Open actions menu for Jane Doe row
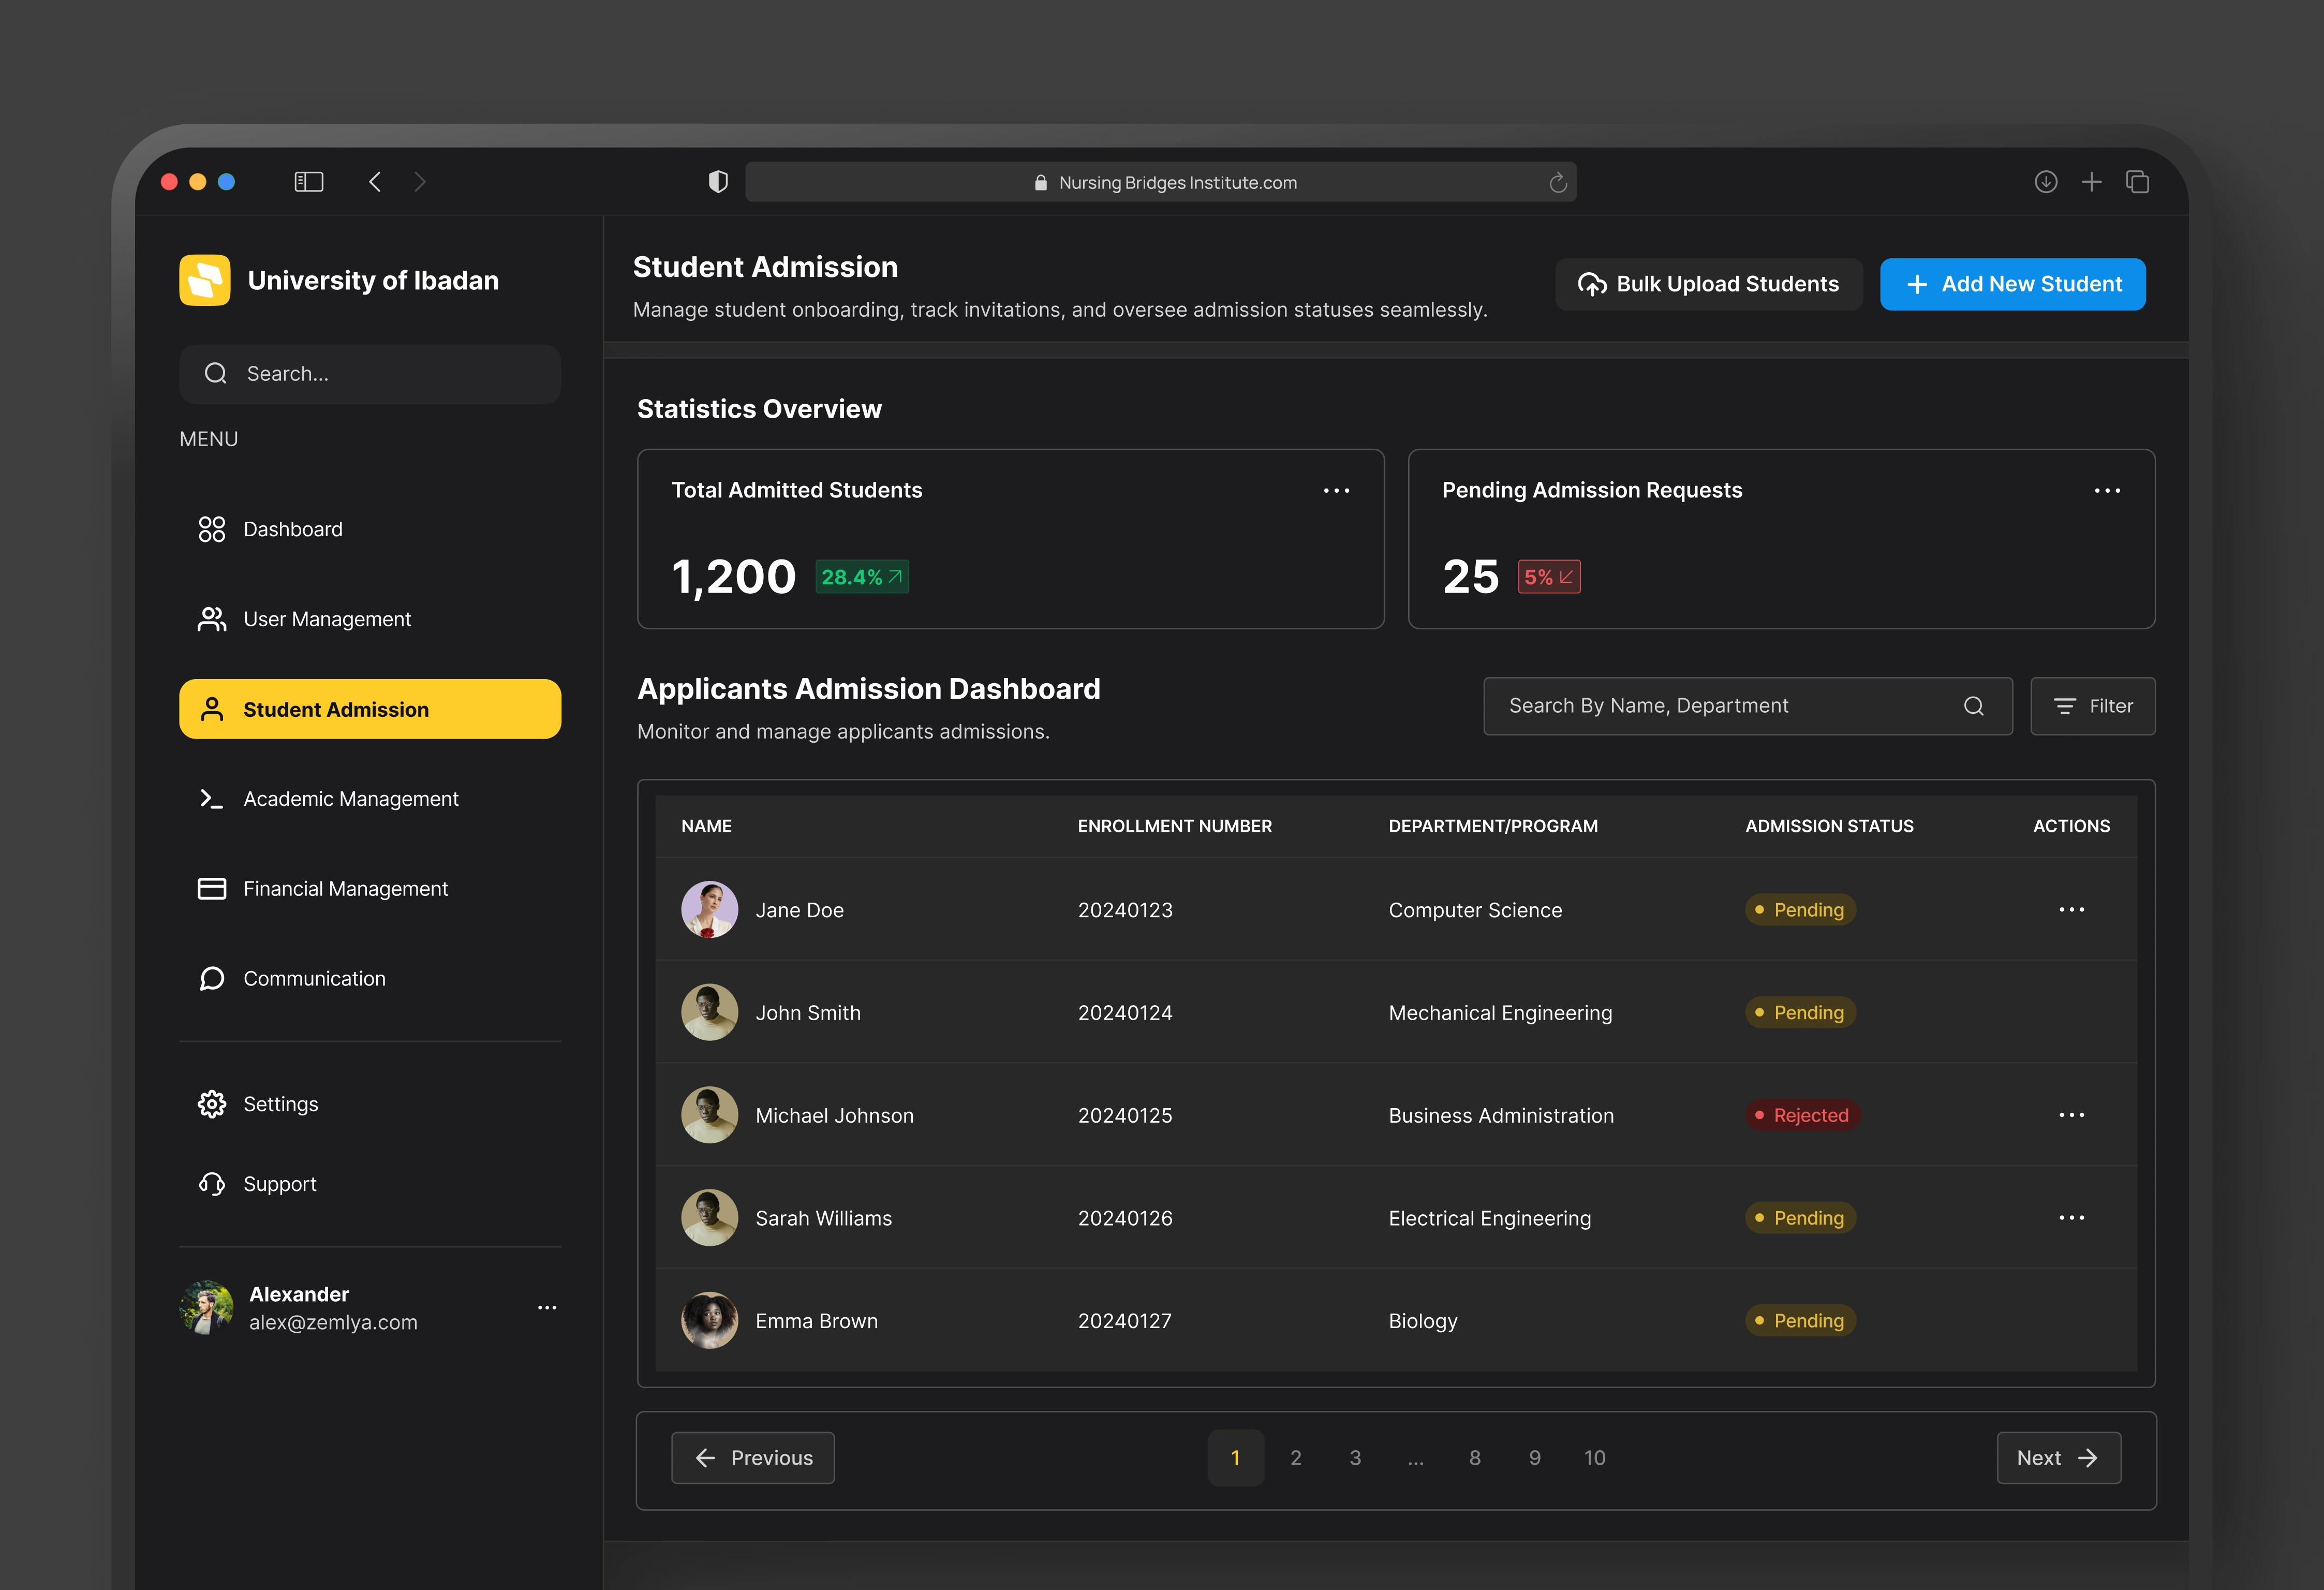The width and height of the screenshot is (2324, 1590). [x=2071, y=910]
